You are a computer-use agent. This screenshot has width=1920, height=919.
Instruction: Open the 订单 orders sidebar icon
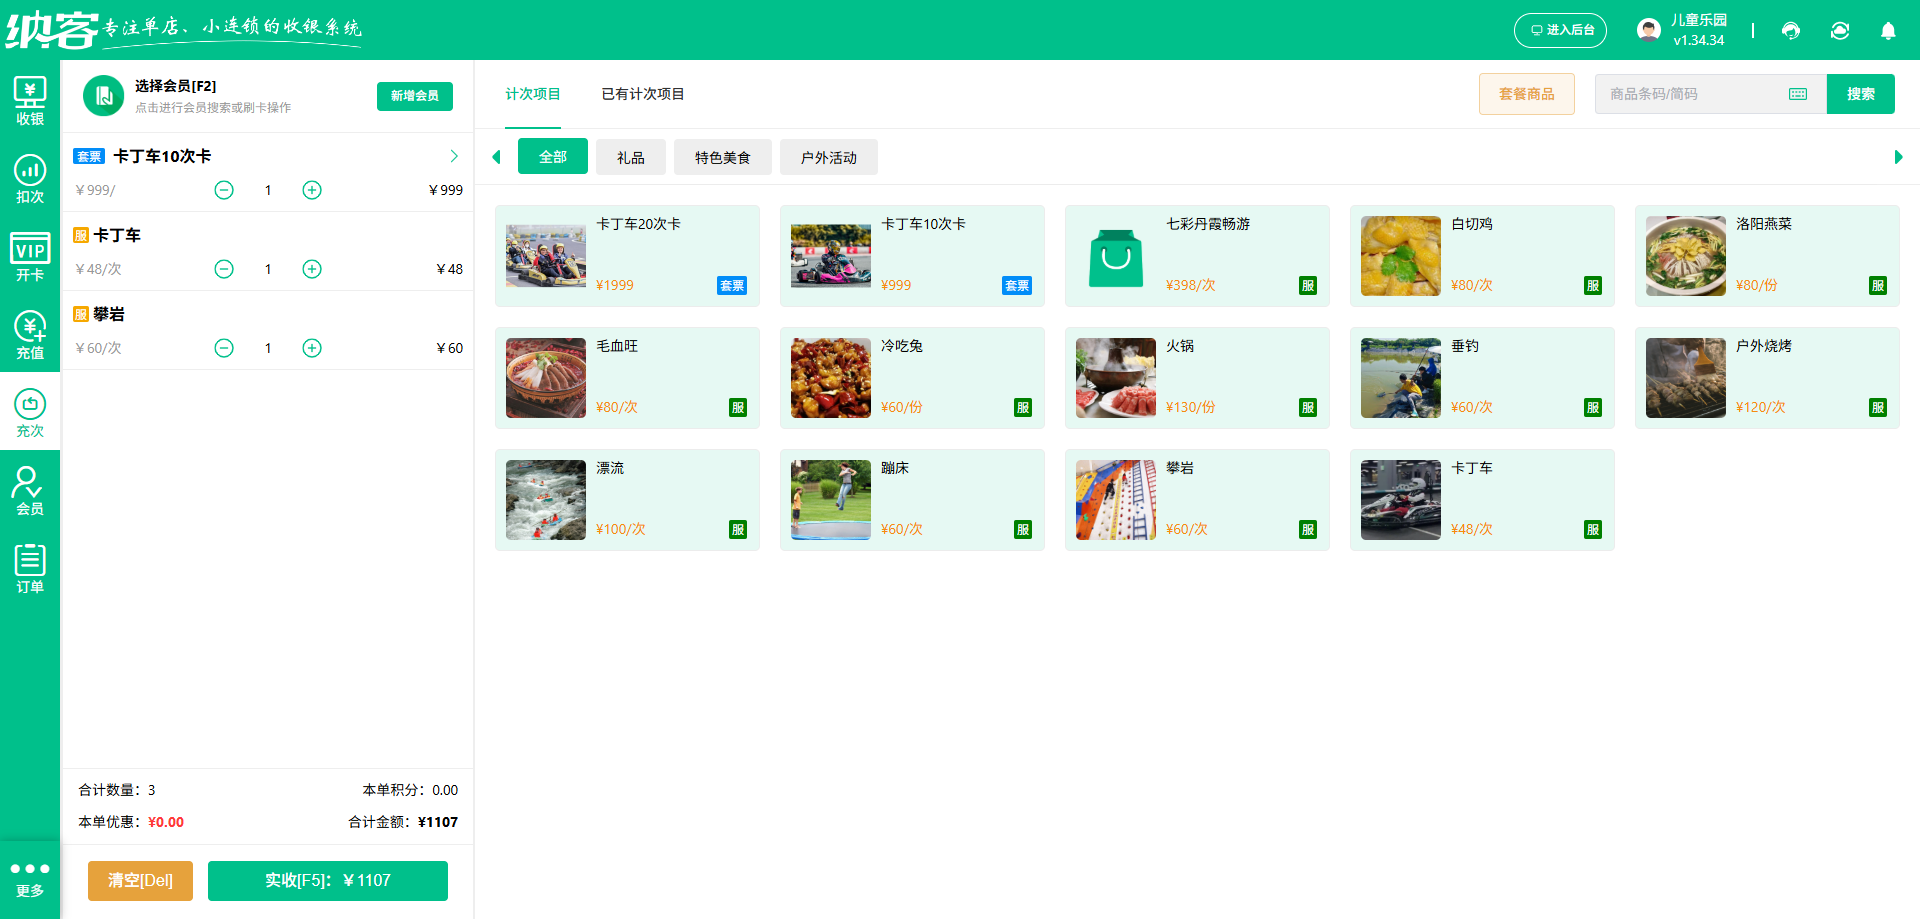point(30,569)
